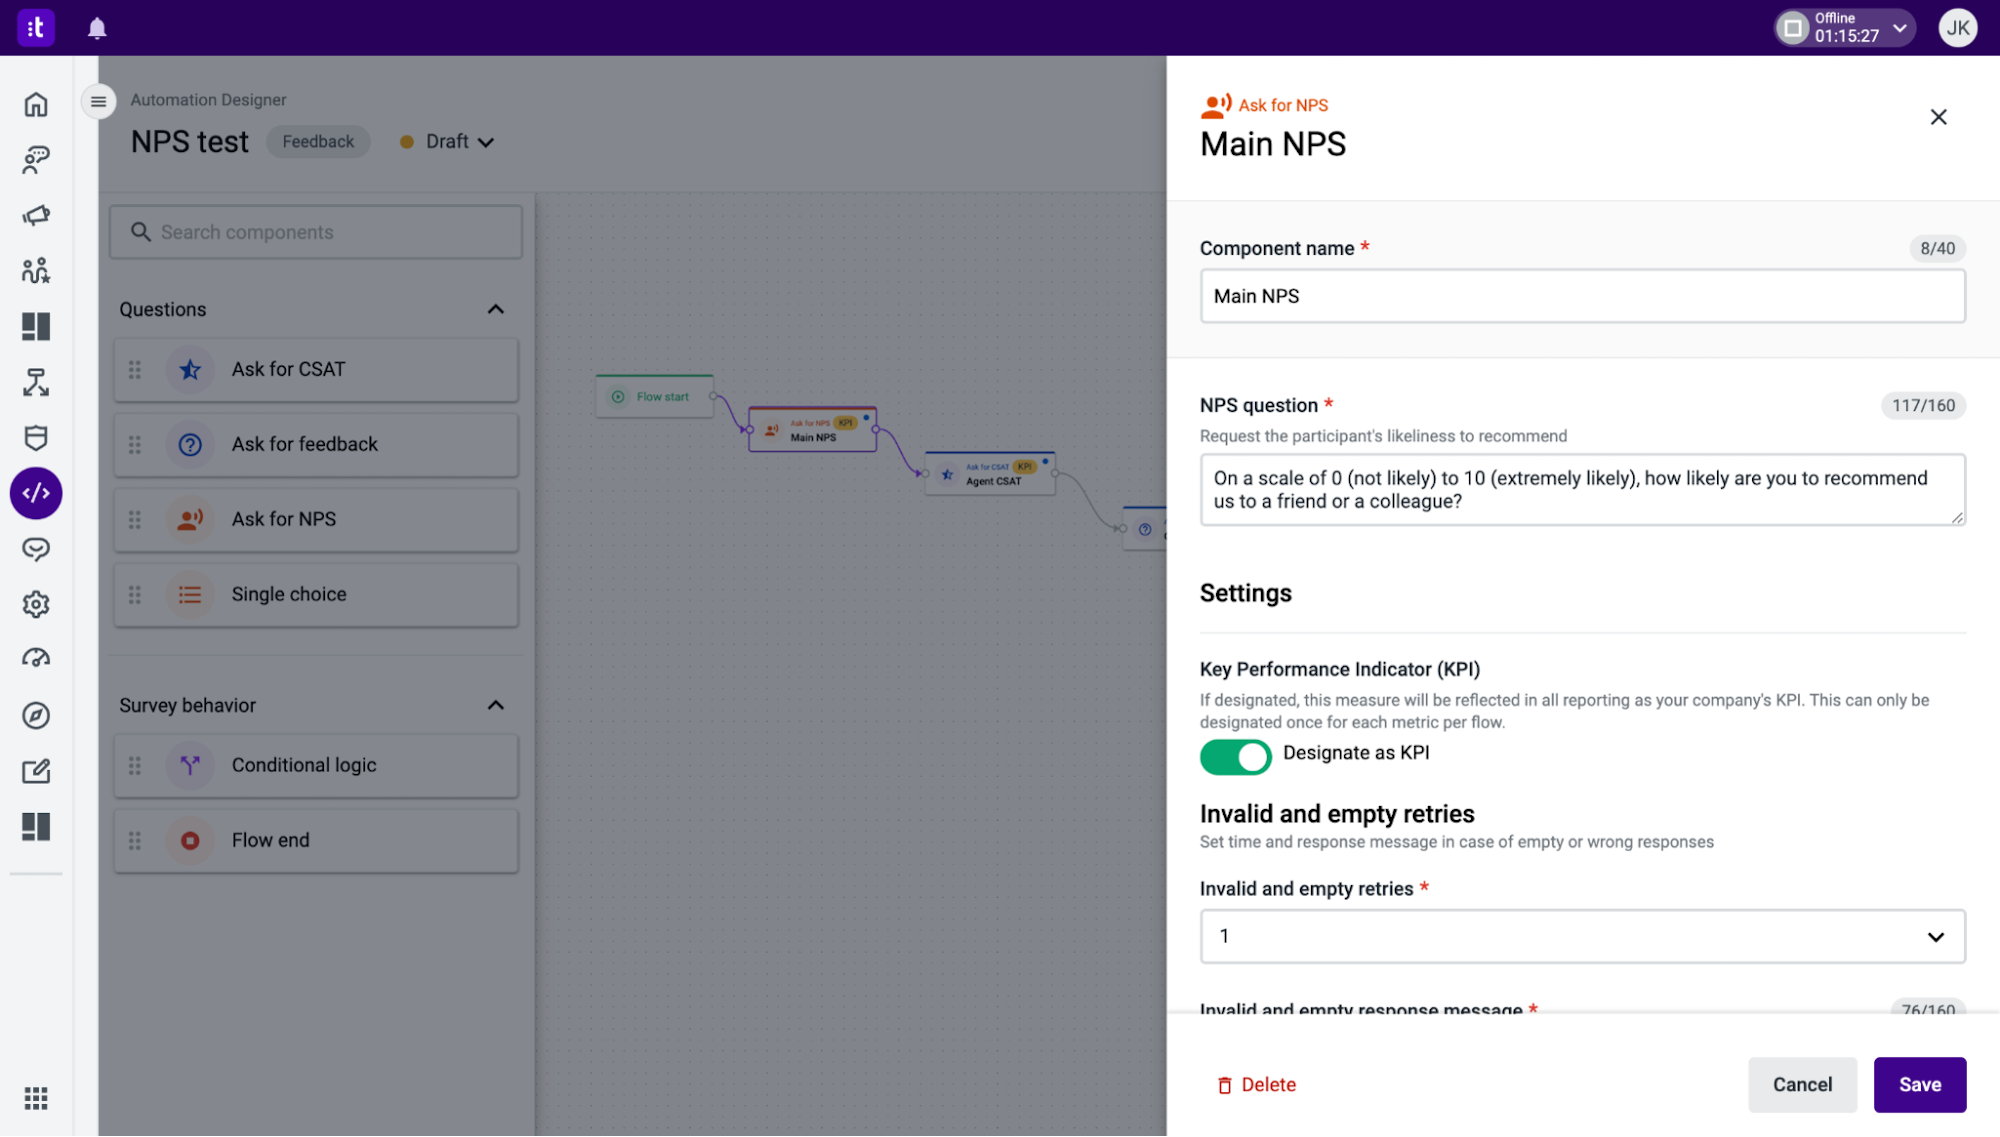The height and width of the screenshot is (1137, 2000).
Task: Open the upper dashboard grid sidebar icon
Action: click(36, 326)
